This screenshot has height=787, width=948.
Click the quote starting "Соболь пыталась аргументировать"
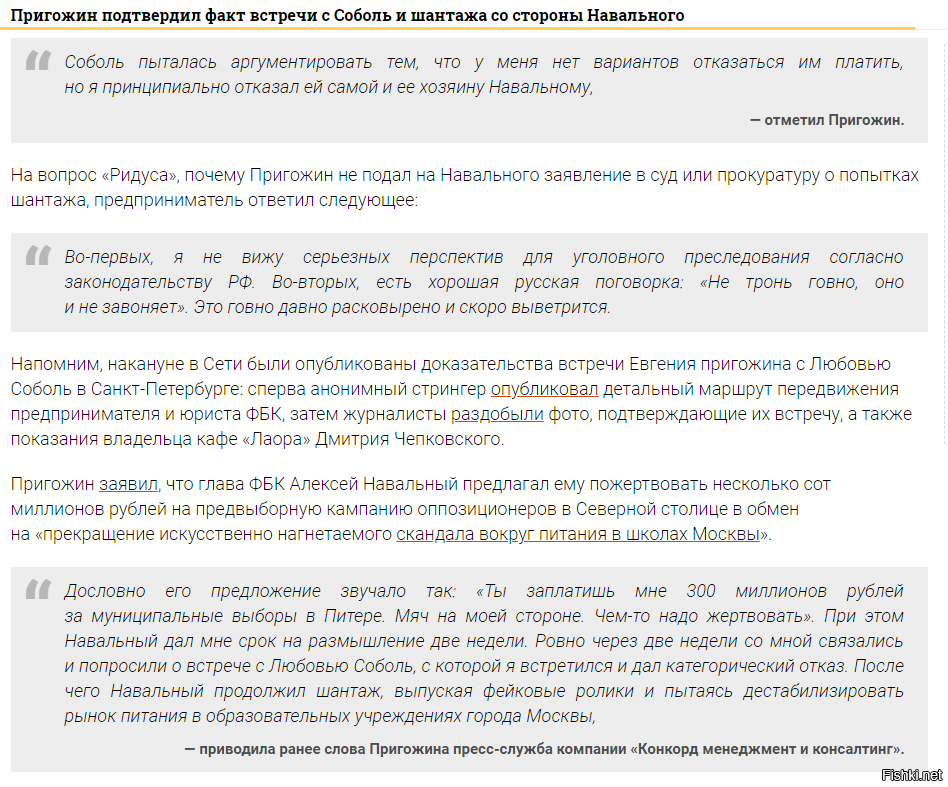coord(484,74)
